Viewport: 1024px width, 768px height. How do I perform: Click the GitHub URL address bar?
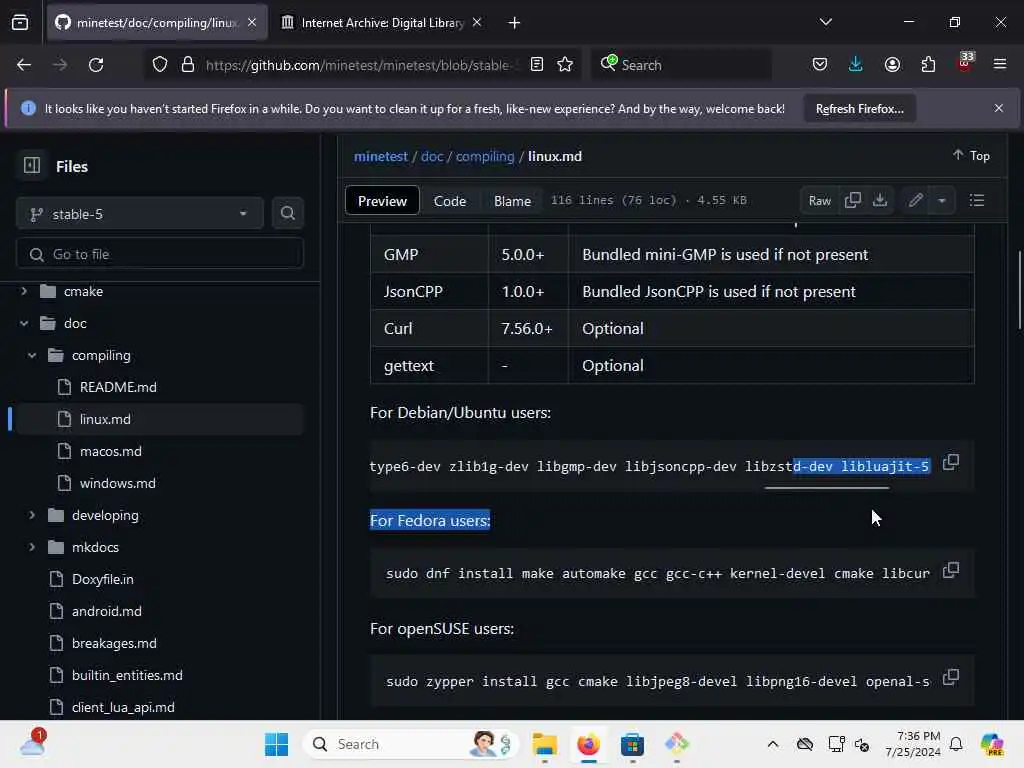click(357, 65)
